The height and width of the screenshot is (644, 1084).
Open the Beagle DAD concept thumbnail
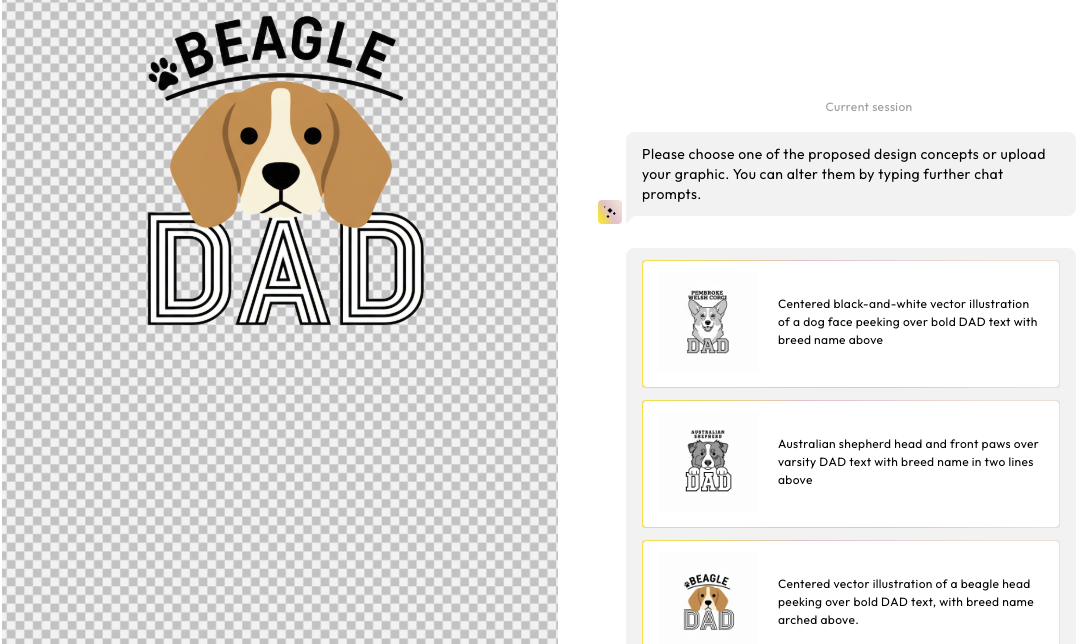tap(708, 600)
